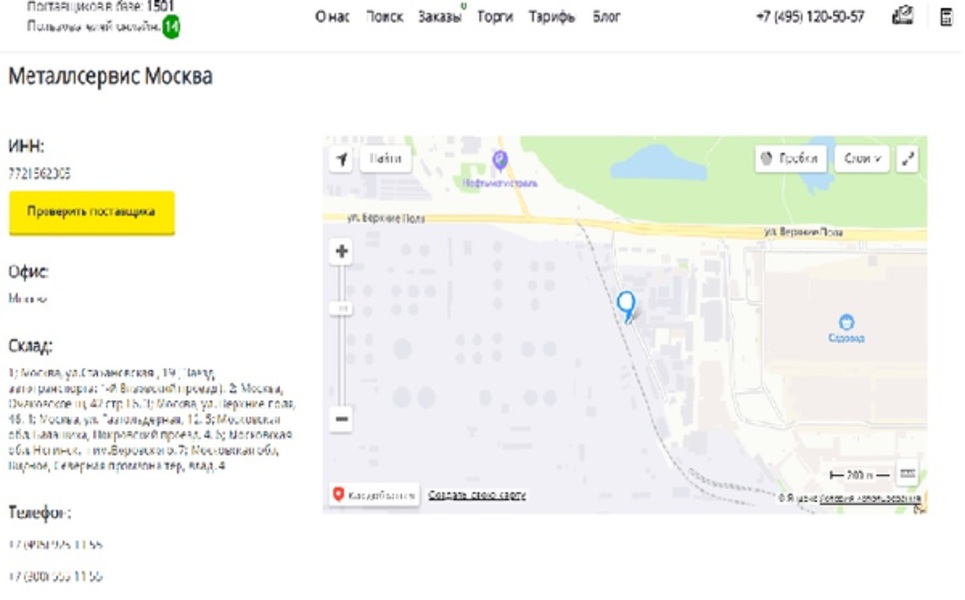
Task: Click the Найти button on the map
Action: tap(385, 159)
